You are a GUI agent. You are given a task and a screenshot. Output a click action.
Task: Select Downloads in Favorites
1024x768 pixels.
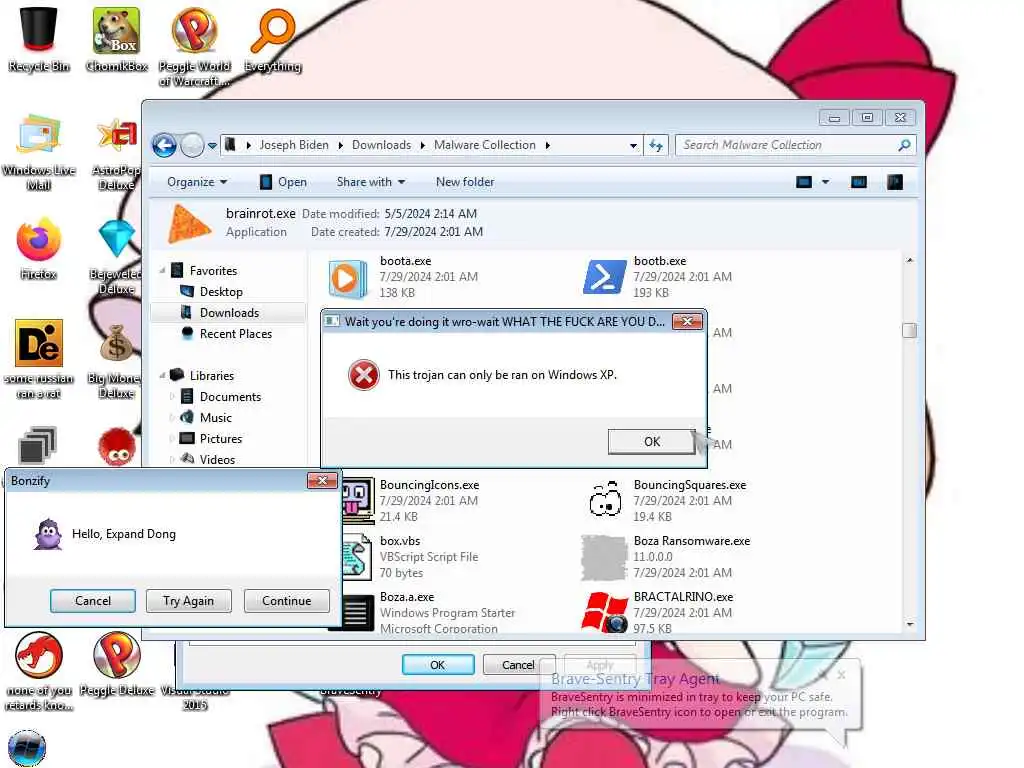(x=229, y=313)
